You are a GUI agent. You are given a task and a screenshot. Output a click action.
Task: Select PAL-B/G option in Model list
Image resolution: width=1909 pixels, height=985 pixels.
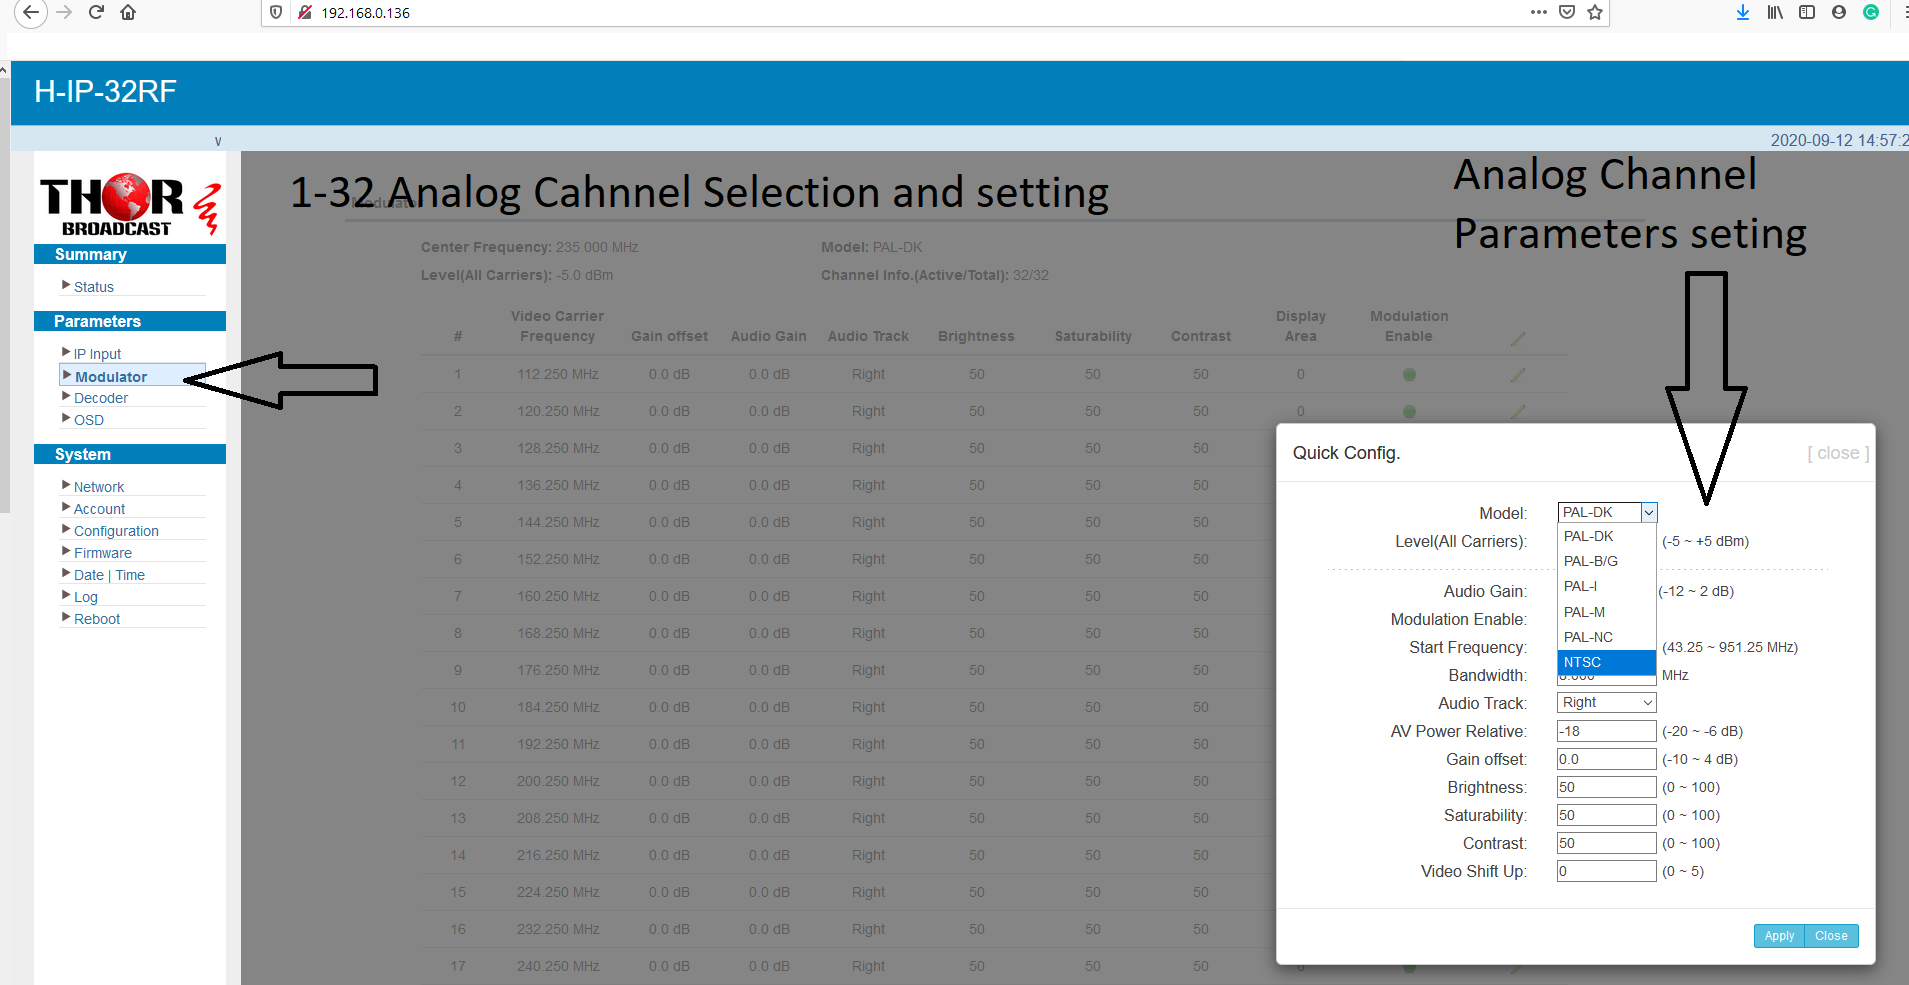[x=1591, y=561]
